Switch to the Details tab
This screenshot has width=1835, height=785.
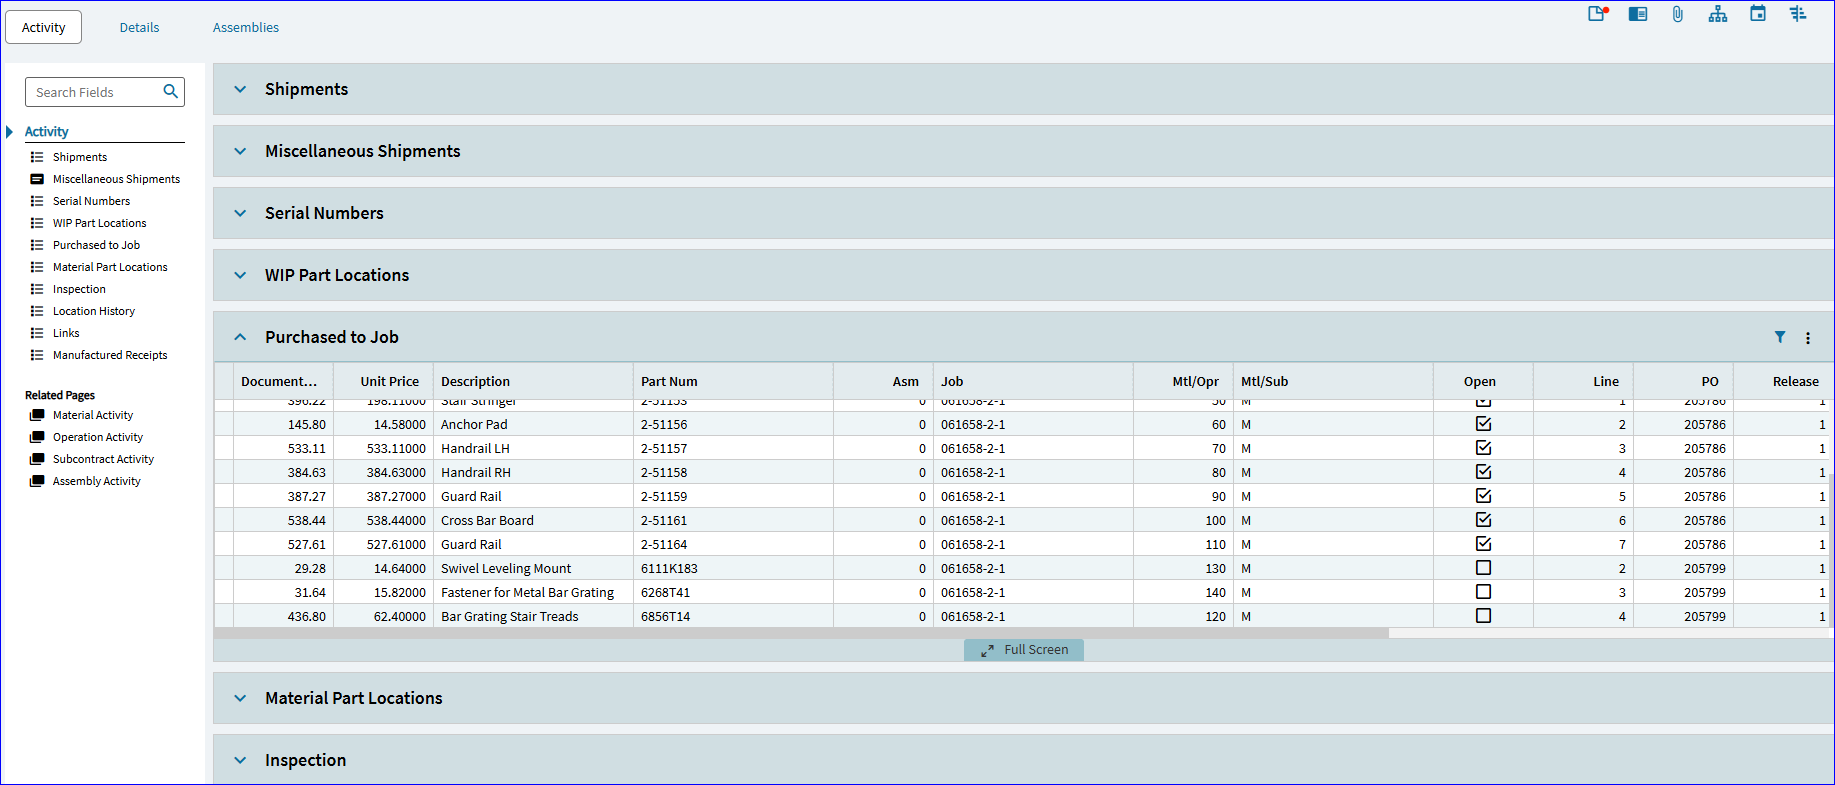click(140, 27)
